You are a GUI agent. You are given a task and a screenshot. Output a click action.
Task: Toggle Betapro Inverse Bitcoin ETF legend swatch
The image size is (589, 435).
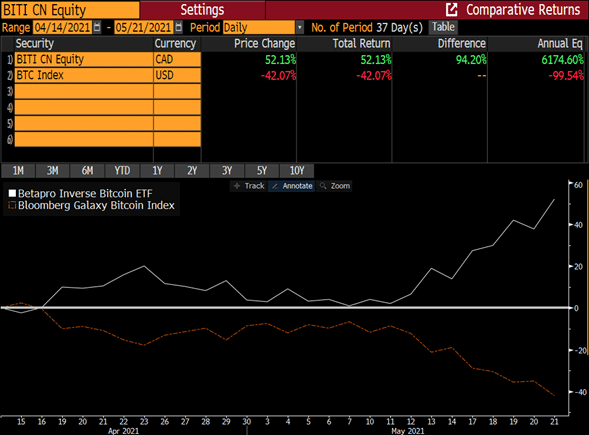[12, 193]
